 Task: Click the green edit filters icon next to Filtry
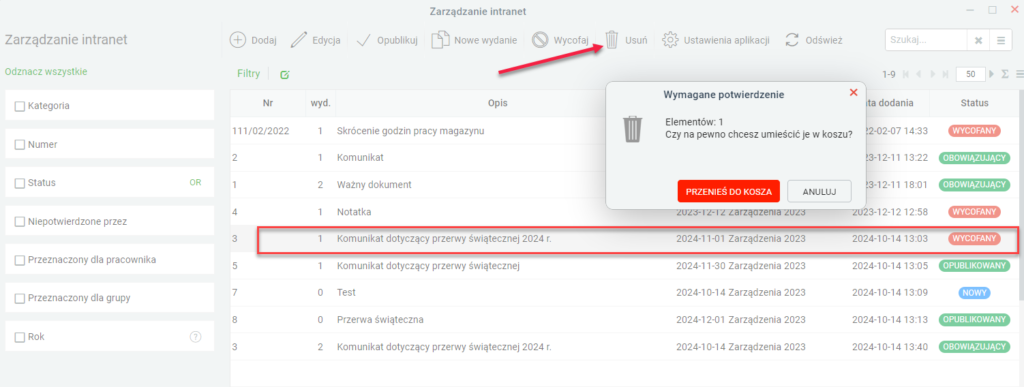pyautogui.click(x=285, y=74)
